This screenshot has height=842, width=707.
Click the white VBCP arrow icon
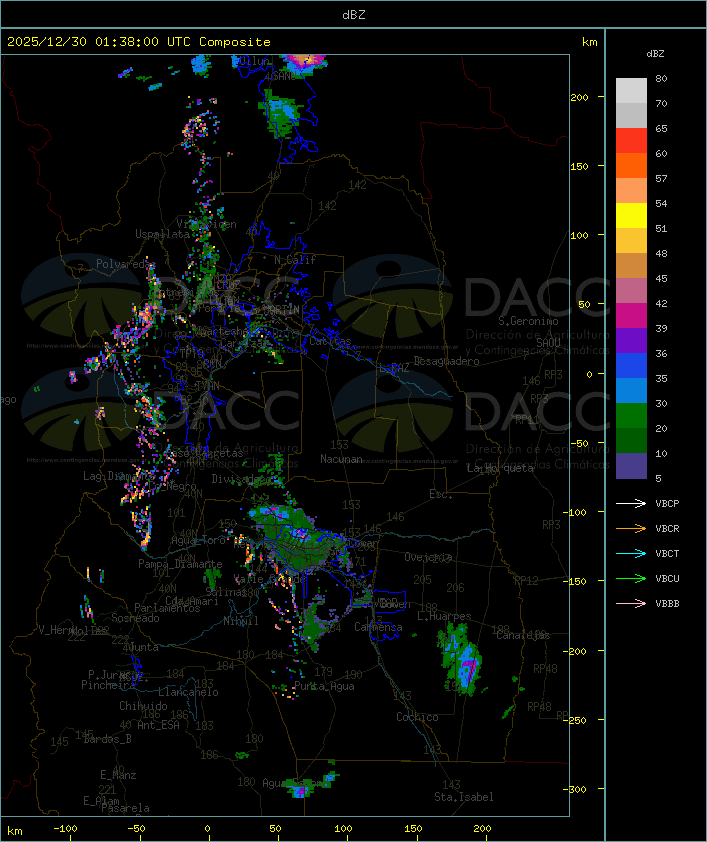(631, 503)
